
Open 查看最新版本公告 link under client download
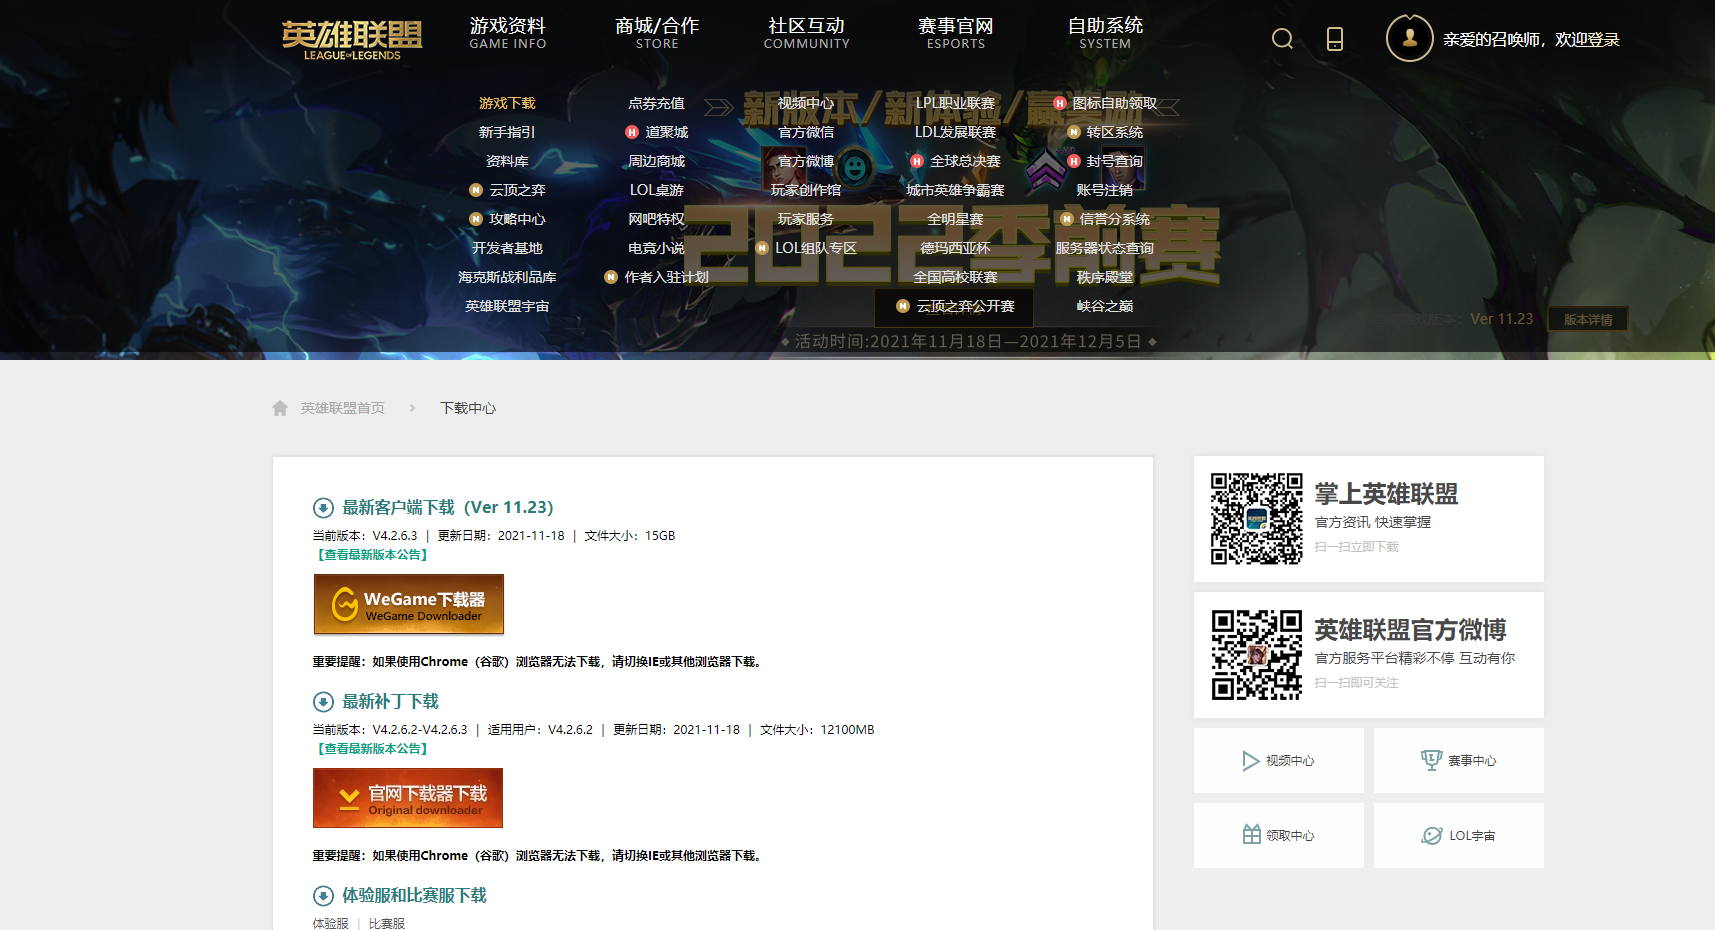pyautogui.click(x=372, y=555)
